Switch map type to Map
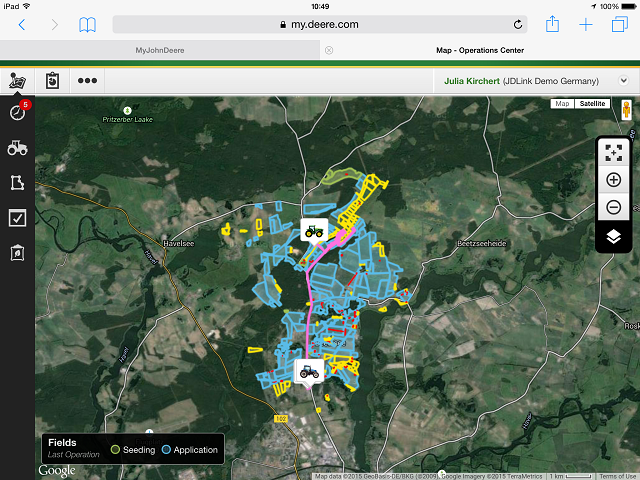This screenshot has width=640, height=480. [x=563, y=104]
